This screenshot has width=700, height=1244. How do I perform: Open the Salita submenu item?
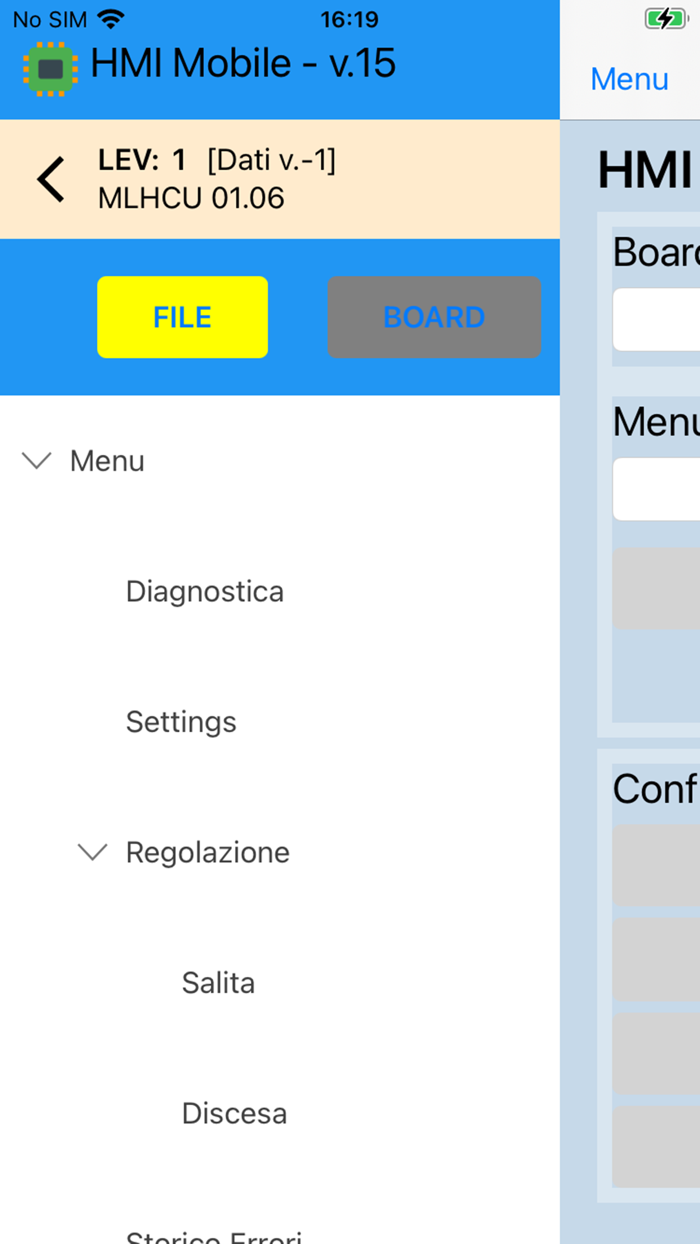[x=218, y=983]
